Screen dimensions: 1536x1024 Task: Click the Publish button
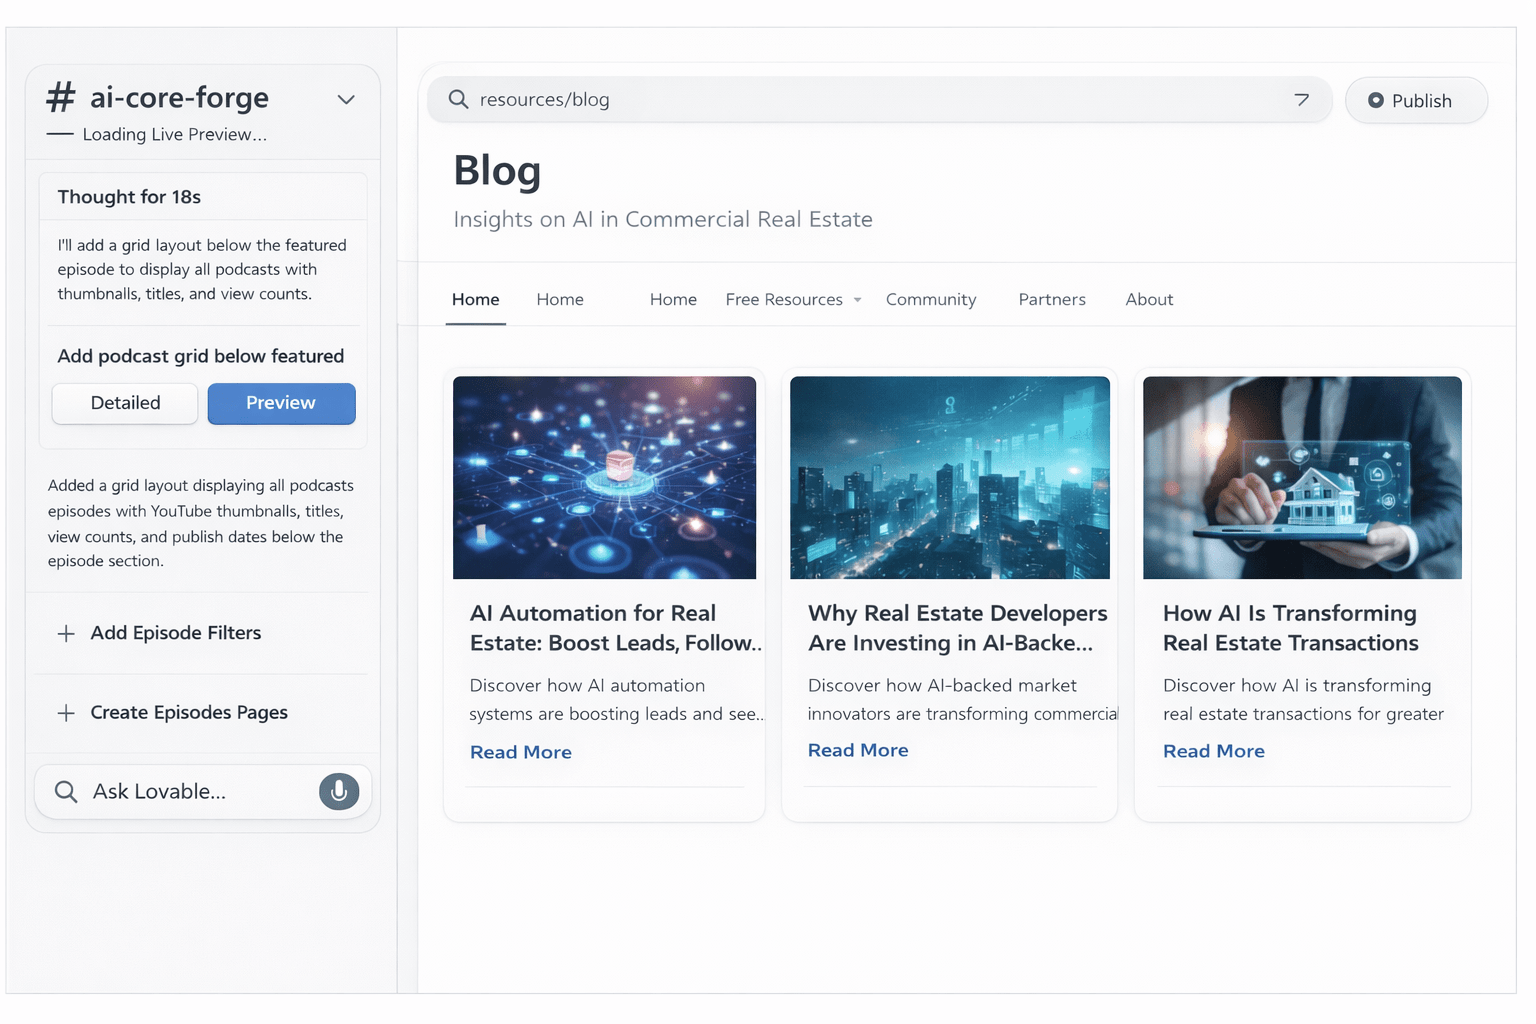click(x=1416, y=100)
